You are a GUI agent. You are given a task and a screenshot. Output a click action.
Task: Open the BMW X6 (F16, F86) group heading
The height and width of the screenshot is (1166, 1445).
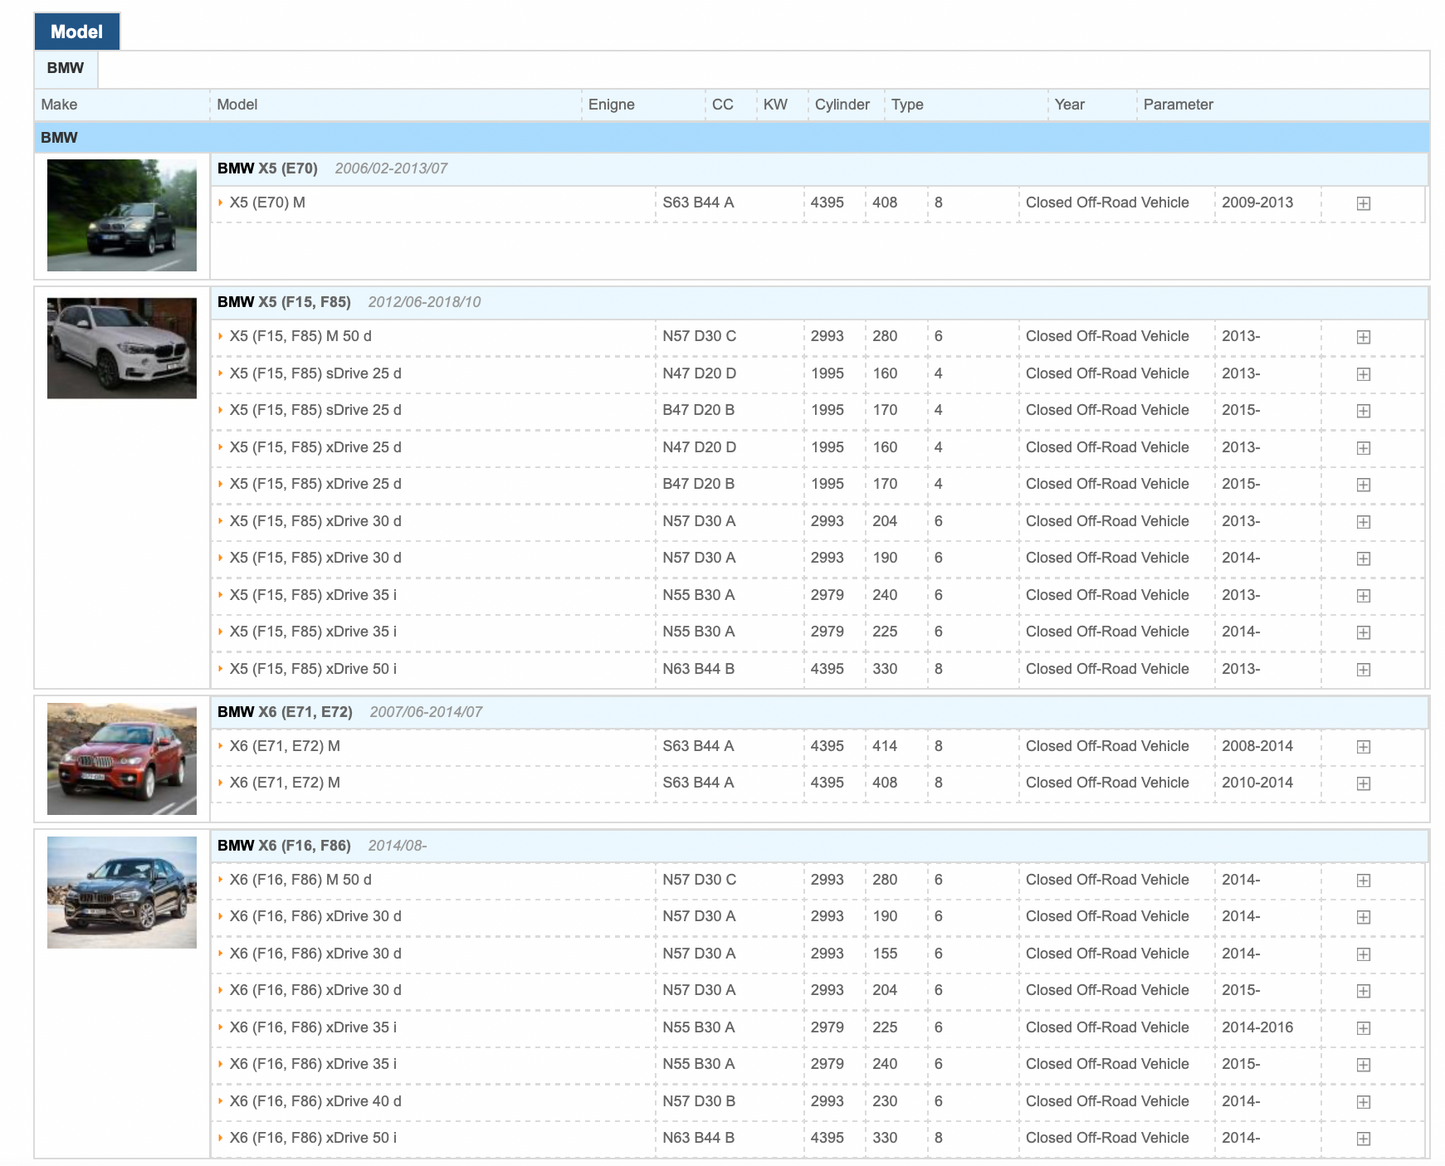coord(284,846)
